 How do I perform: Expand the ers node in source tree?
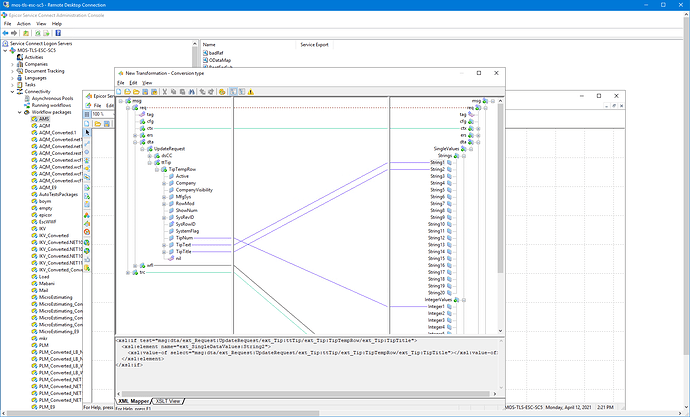pos(135,135)
